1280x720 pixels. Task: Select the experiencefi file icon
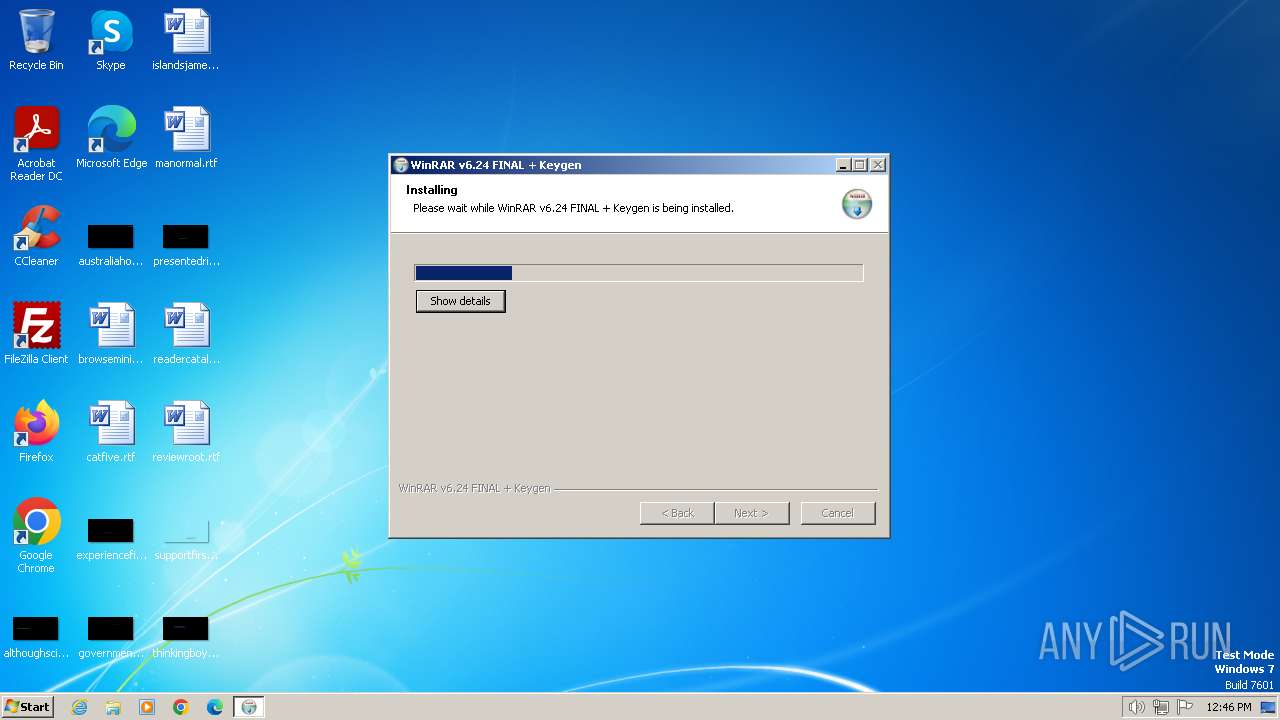click(111, 538)
